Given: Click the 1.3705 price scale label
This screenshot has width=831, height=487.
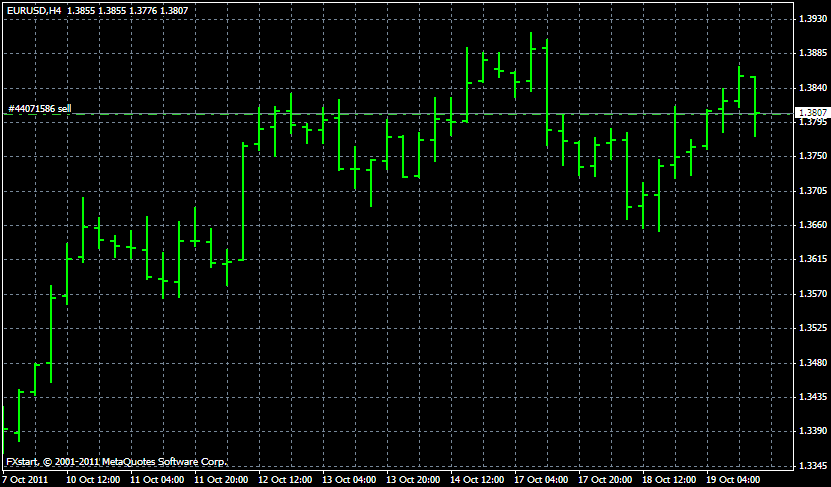Looking at the screenshot, I should pos(813,191).
